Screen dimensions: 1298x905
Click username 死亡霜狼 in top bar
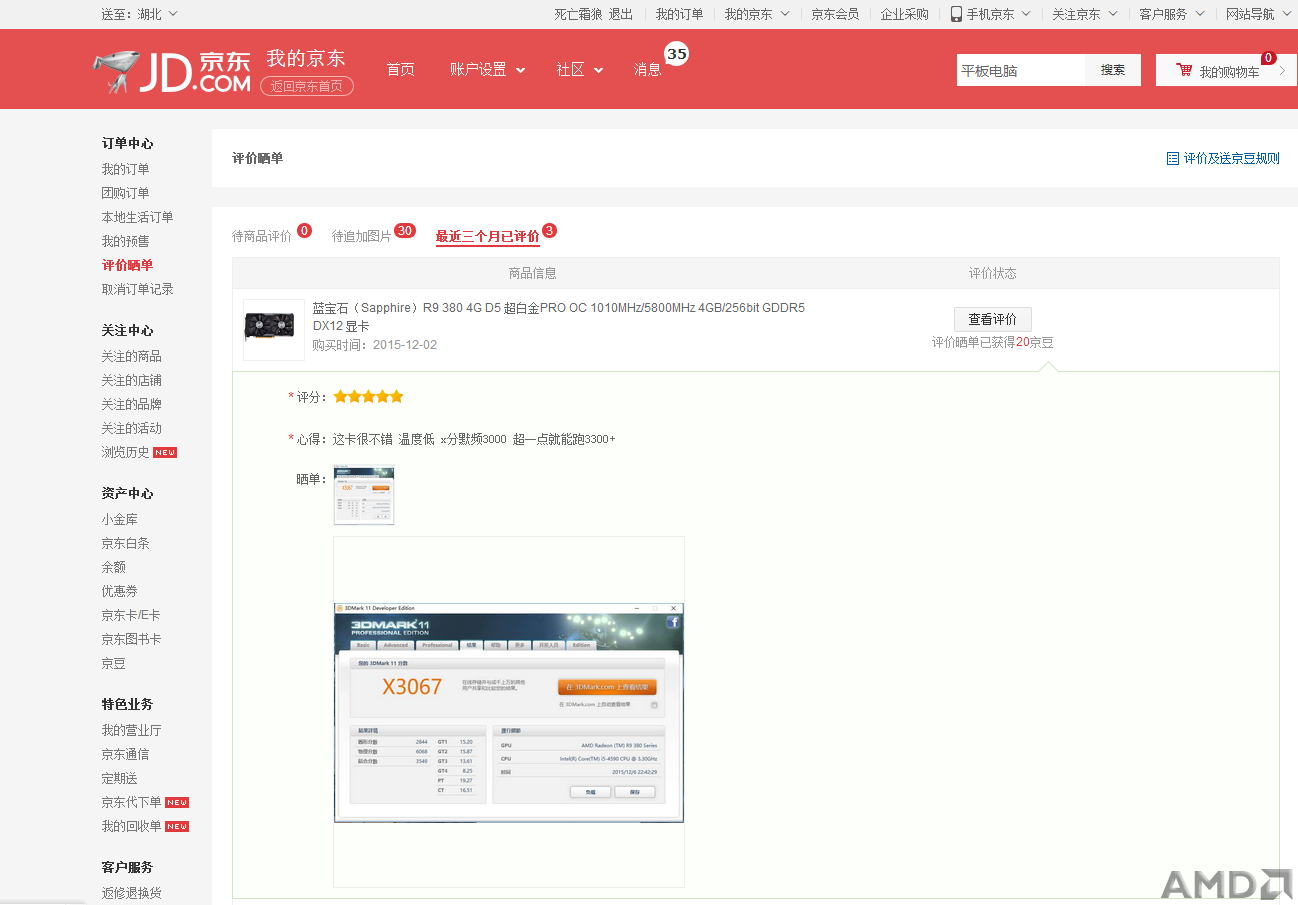[578, 14]
